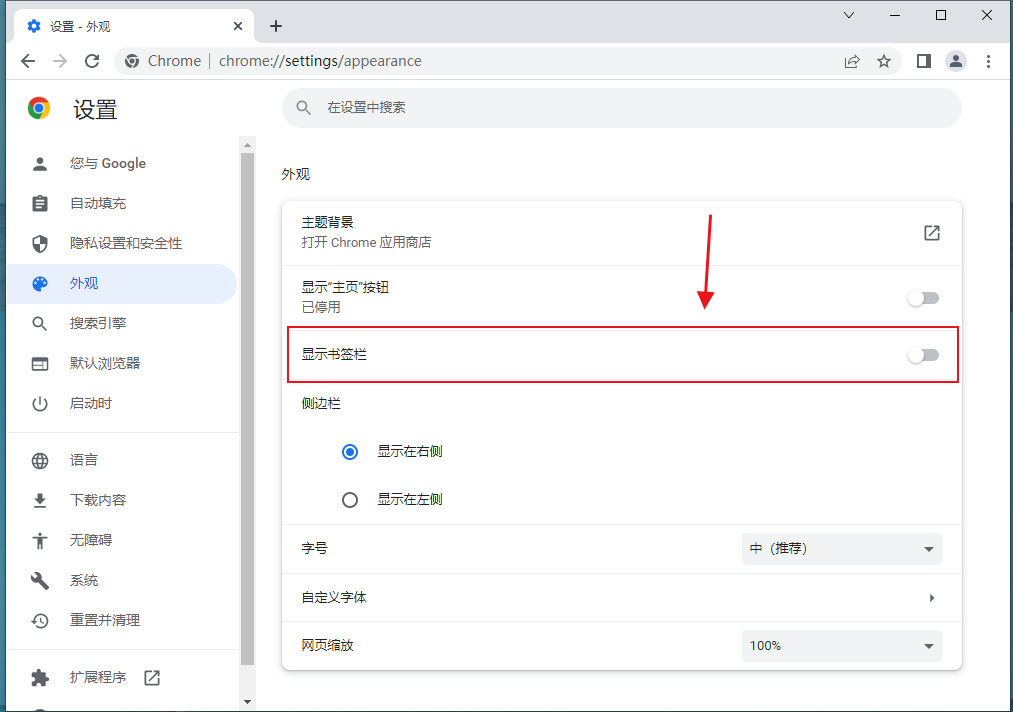1013x712 pixels.
Task: Select the 显示在右侧 radio button
Action: (350, 452)
